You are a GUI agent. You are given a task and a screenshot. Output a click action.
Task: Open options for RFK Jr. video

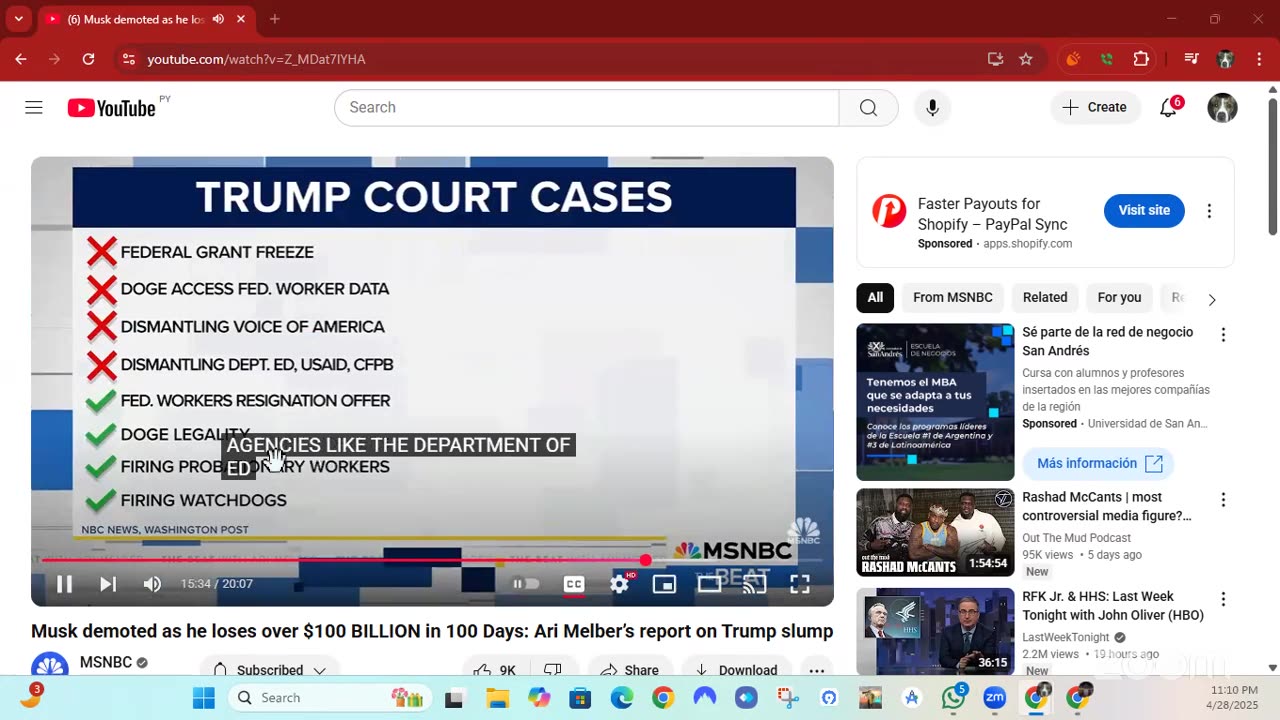[1222, 599]
